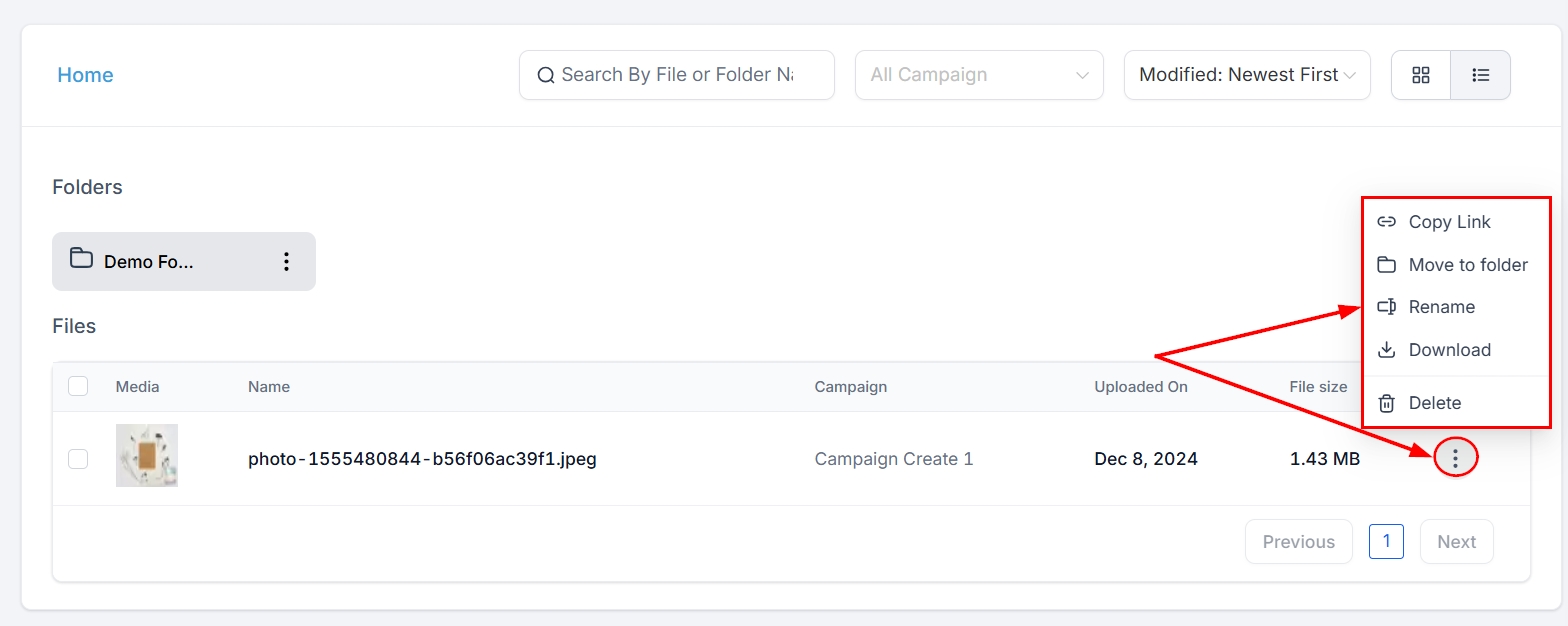1568x626 pixels.
Task: Expand the All Campaign dropdown
Action: [979, 75]
